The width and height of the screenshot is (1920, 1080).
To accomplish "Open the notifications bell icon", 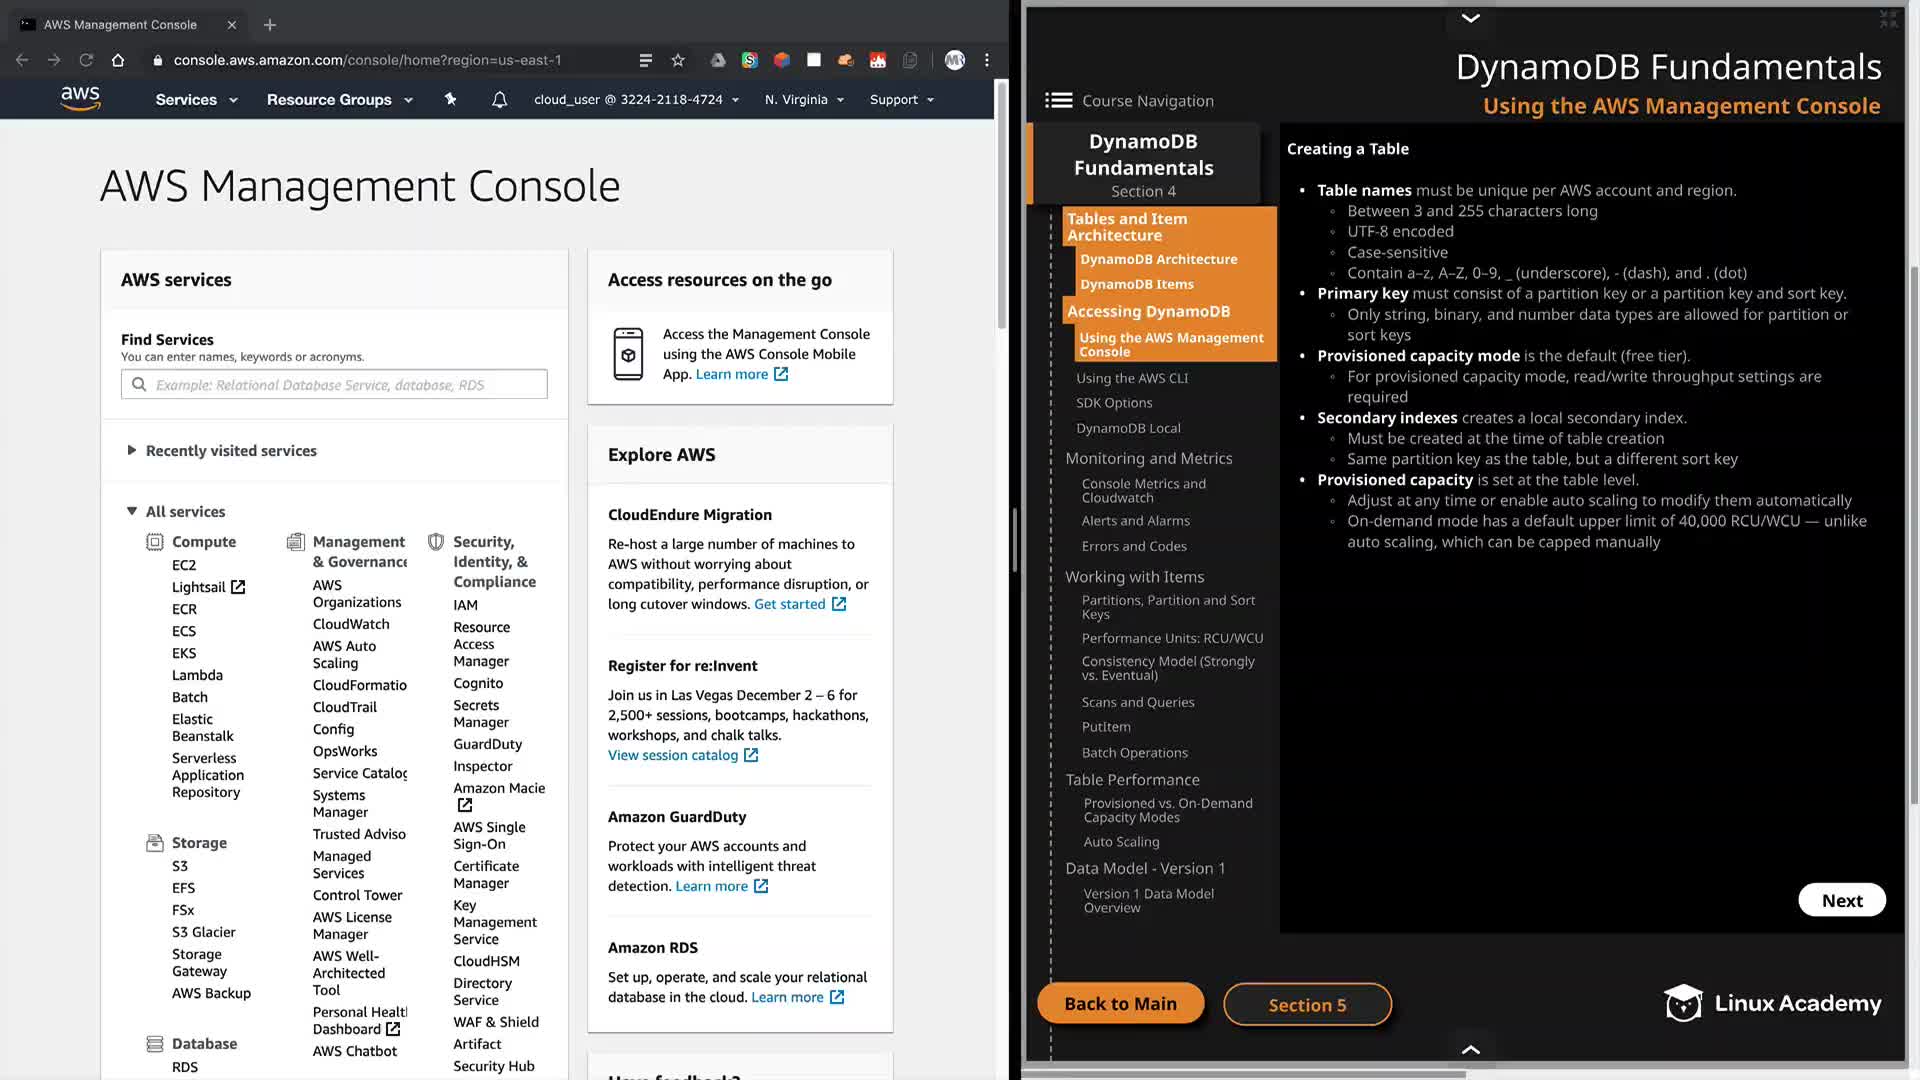I will [x=499, y=99].
